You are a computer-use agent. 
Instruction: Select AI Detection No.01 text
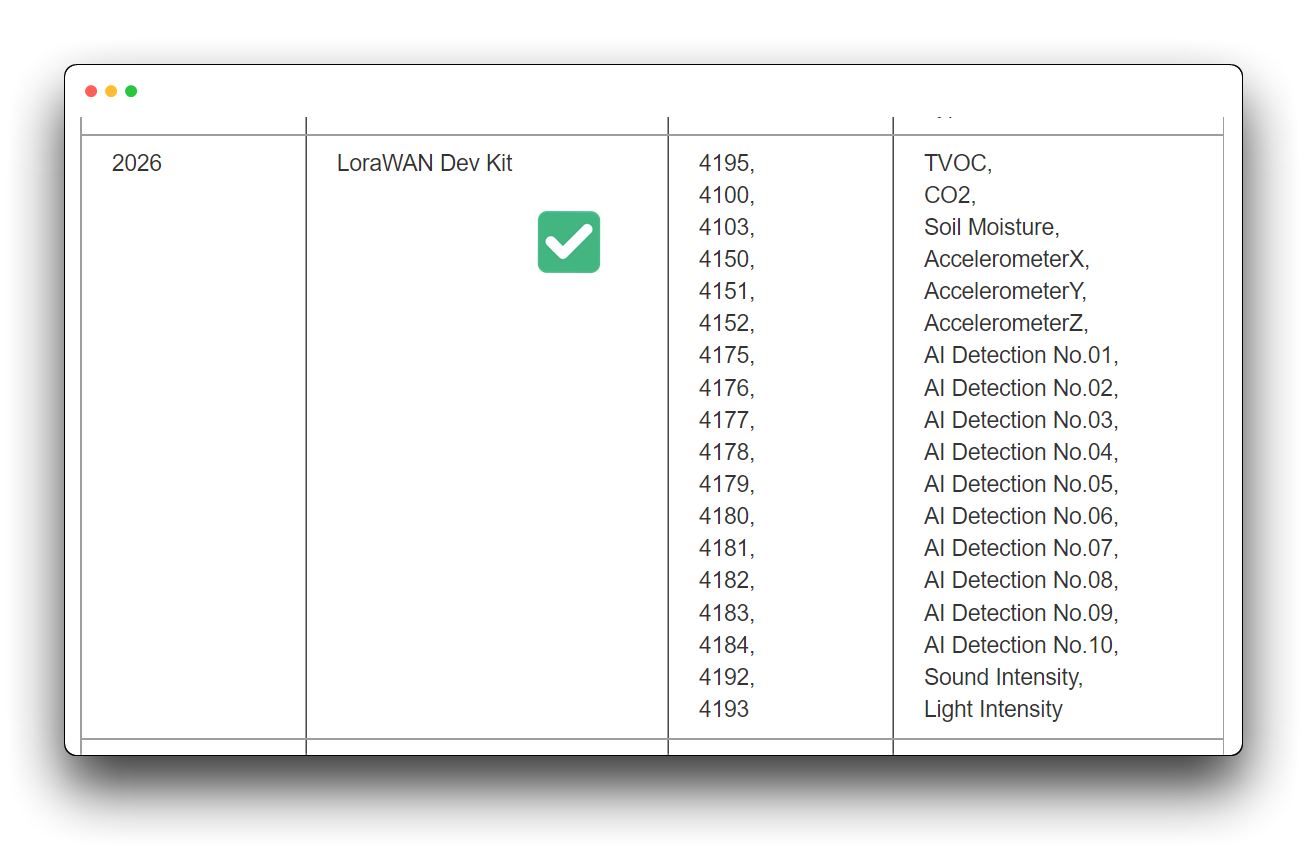(x=1018, y=355)
